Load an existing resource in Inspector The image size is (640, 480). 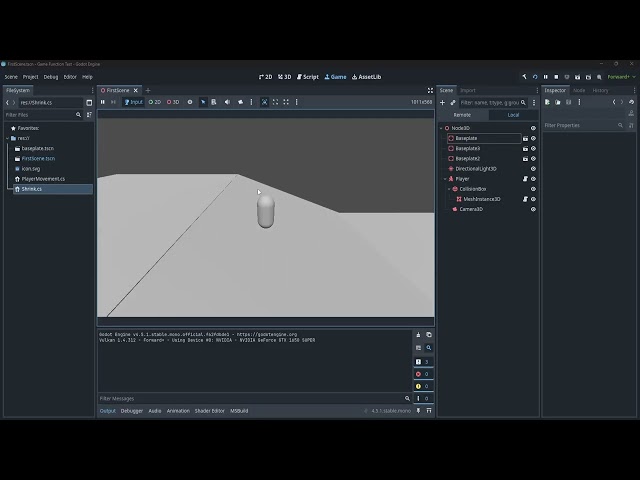click(558, 102)
